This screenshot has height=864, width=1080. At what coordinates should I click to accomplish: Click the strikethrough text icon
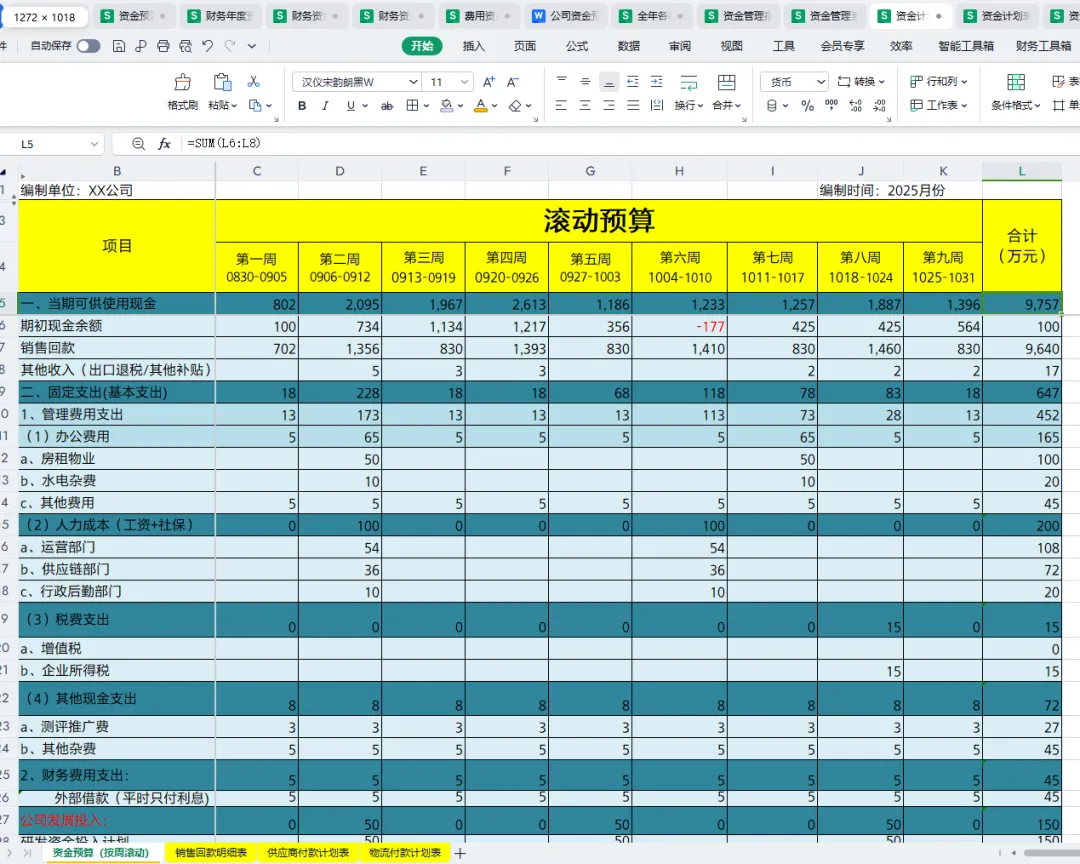(x=387, y=105)
